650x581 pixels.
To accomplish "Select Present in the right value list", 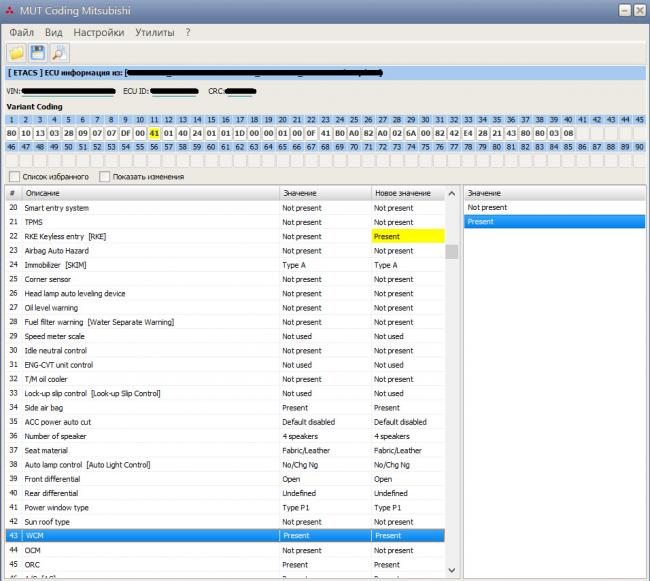I will point(481,222).
